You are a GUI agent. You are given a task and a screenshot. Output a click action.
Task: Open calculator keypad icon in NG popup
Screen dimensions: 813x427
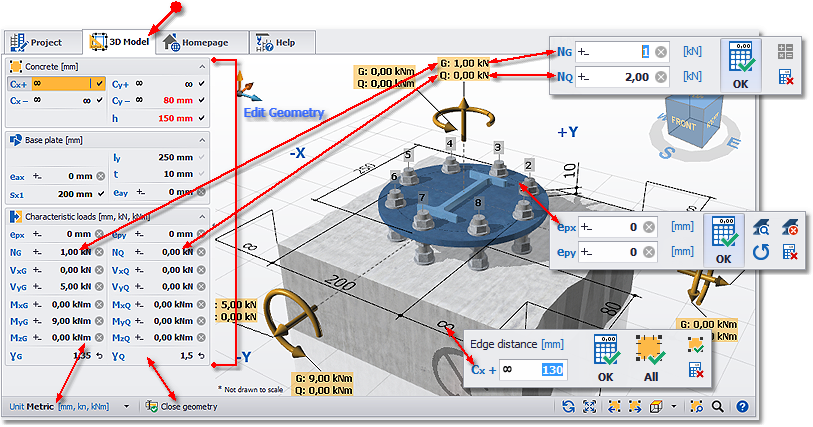[x=786, y=51]
